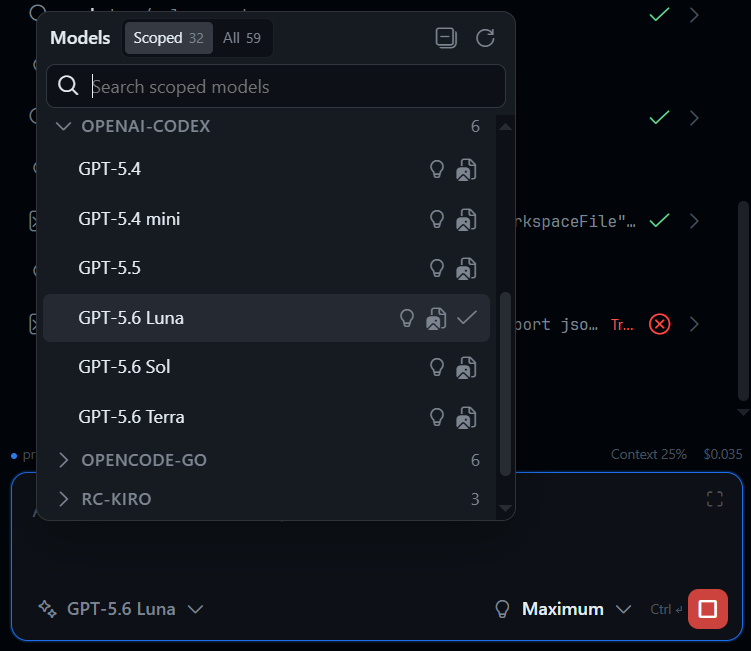This screenshot has height=651, width=751.
Task: Click the image attachment icon on GPT-5.6 Luna row
Action: pos(436,319)
